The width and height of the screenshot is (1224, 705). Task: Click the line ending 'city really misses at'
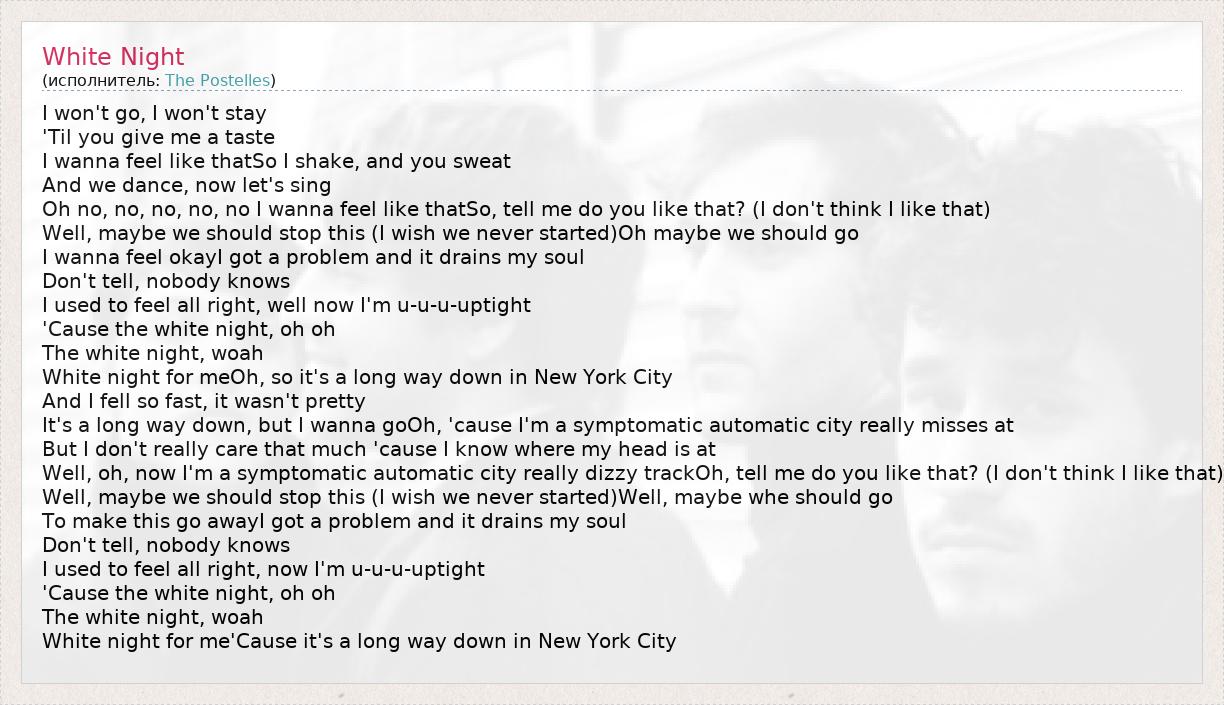527,425
